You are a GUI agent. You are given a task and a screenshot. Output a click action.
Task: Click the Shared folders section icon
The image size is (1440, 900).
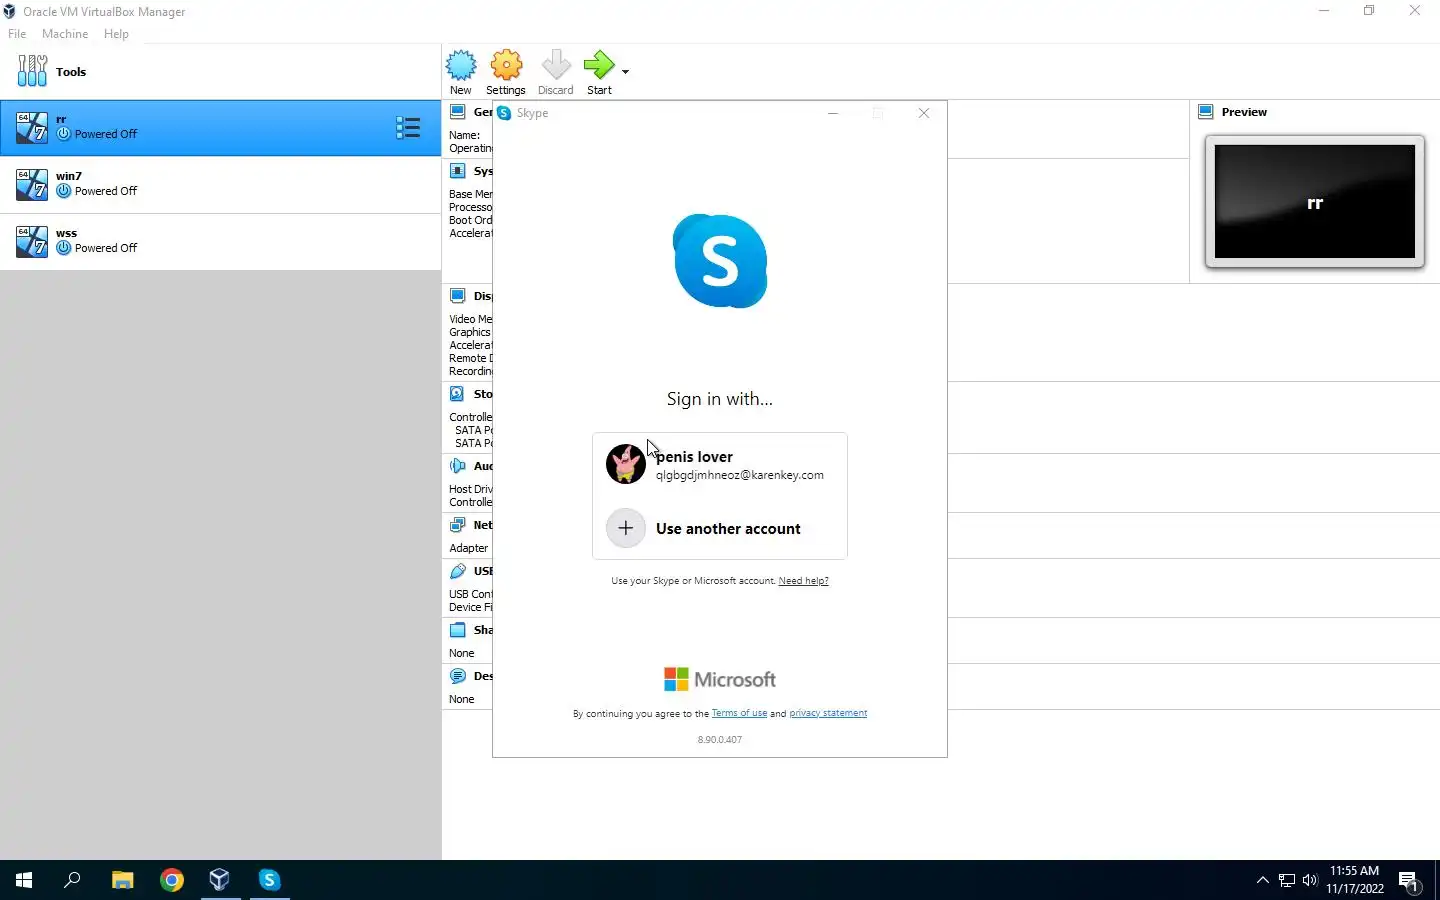coord(458,630)
